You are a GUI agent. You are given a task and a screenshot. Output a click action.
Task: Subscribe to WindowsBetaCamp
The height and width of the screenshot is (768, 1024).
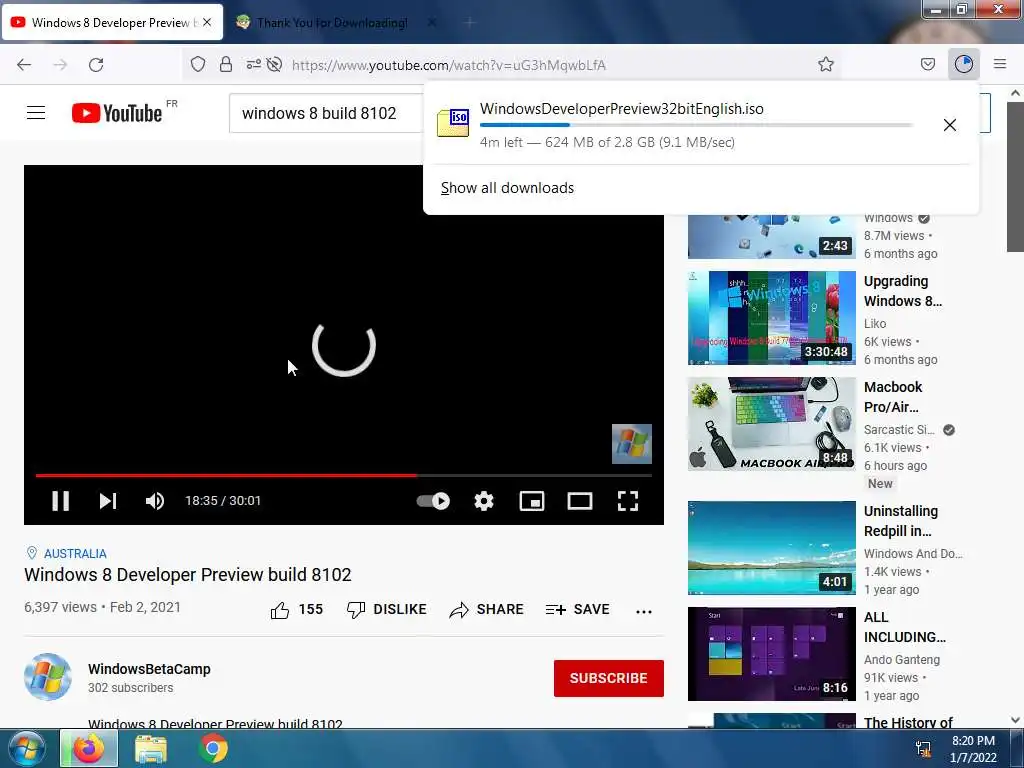click(609, 679)
